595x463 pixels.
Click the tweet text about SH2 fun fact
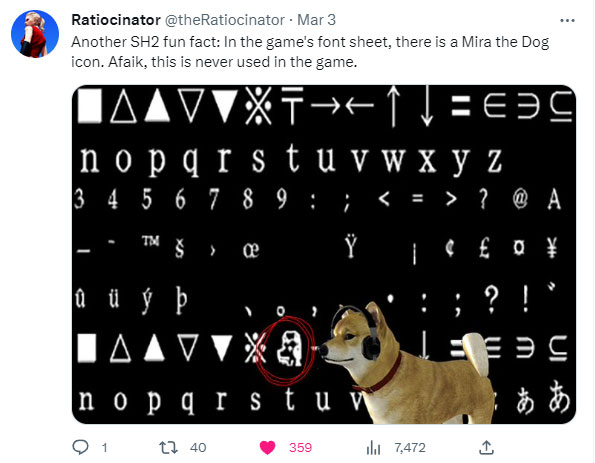point(310,52)
